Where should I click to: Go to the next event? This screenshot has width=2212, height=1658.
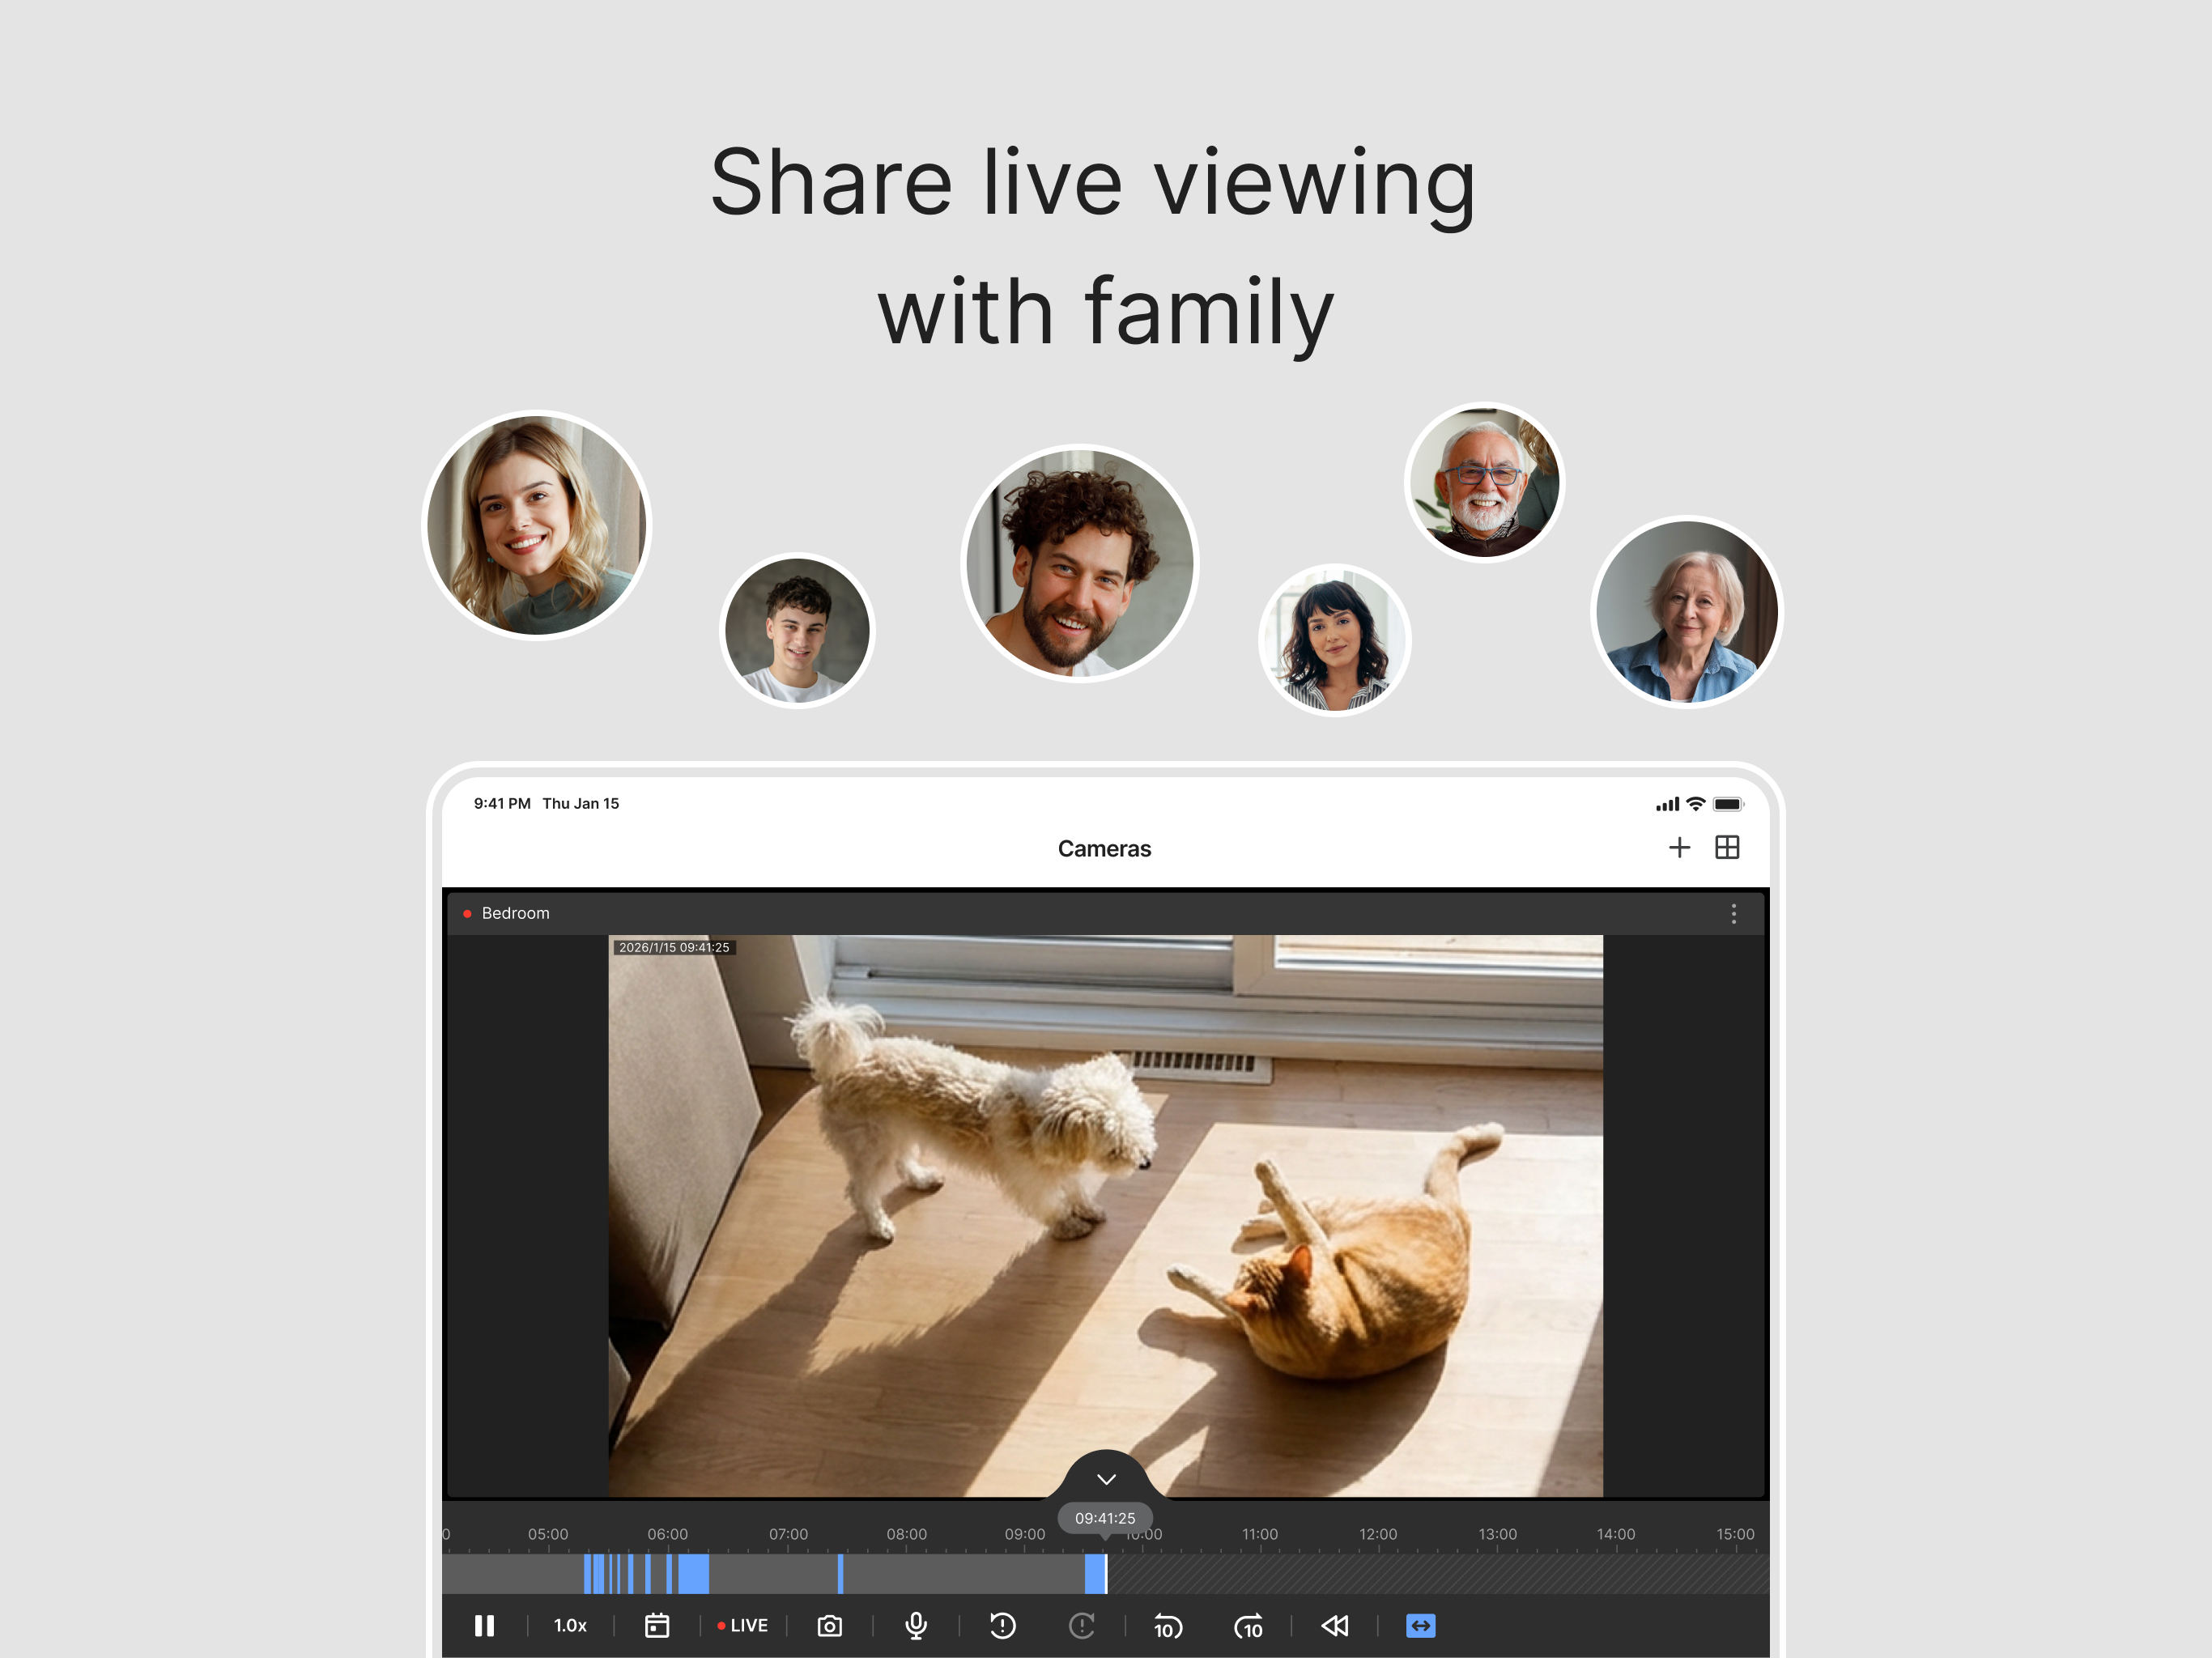point(1082,1626)
